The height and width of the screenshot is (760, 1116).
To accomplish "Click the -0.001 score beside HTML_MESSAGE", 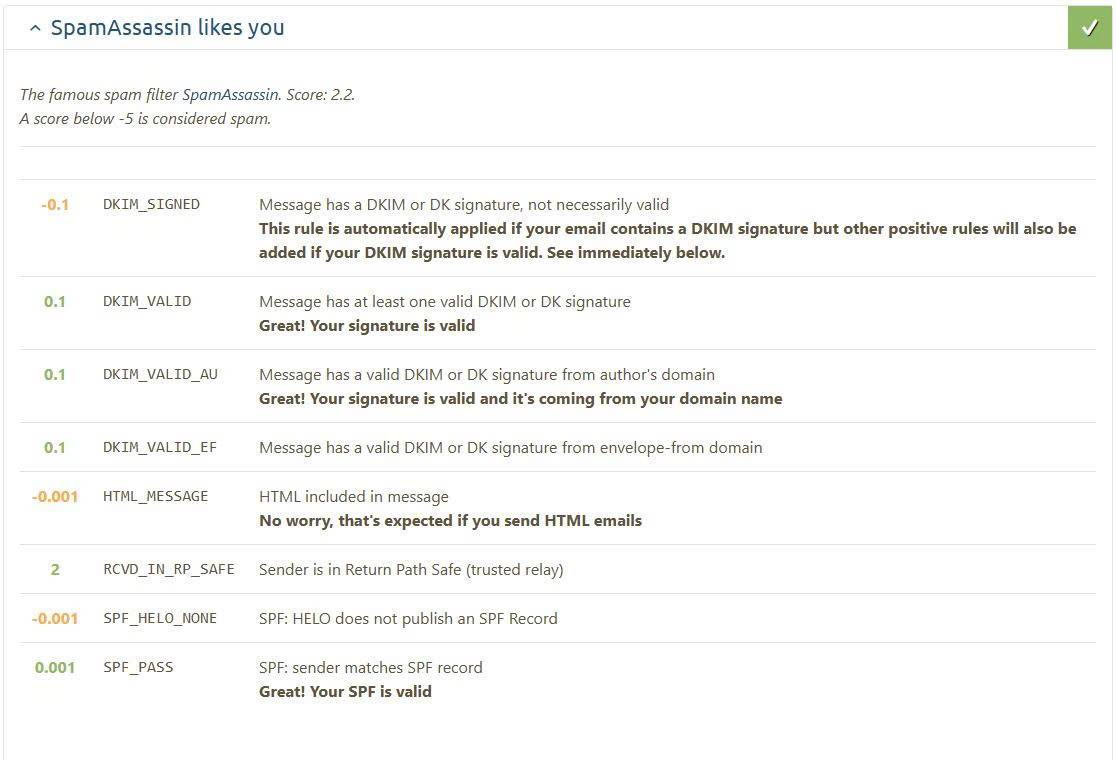I will pos(55,496).
